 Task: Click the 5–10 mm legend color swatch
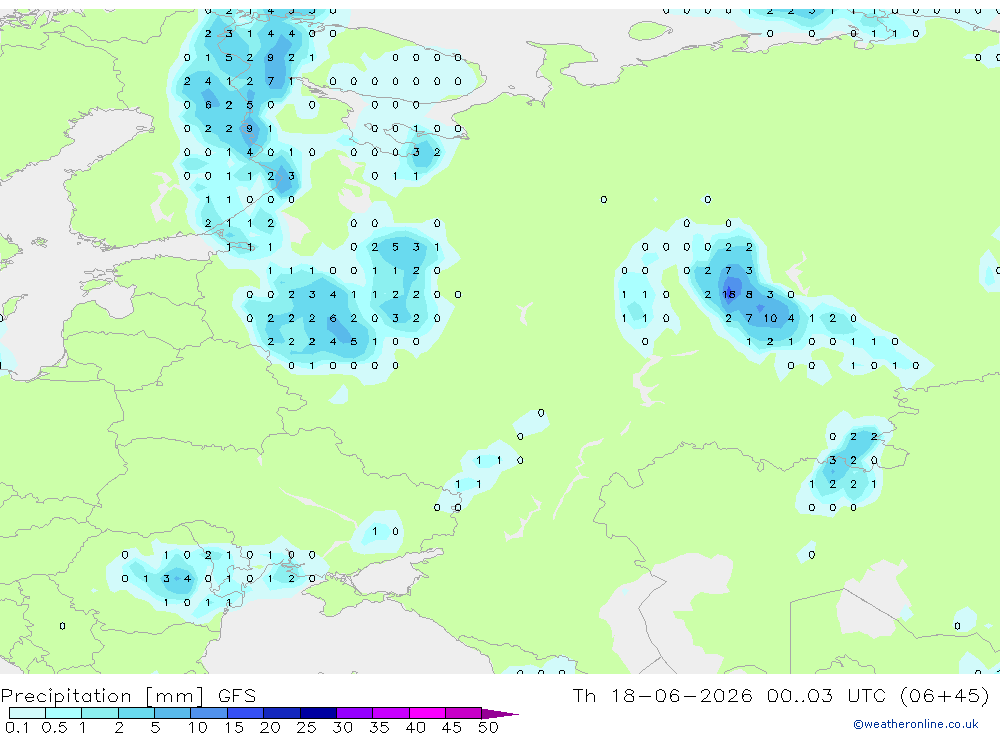(x=173, y=713)
